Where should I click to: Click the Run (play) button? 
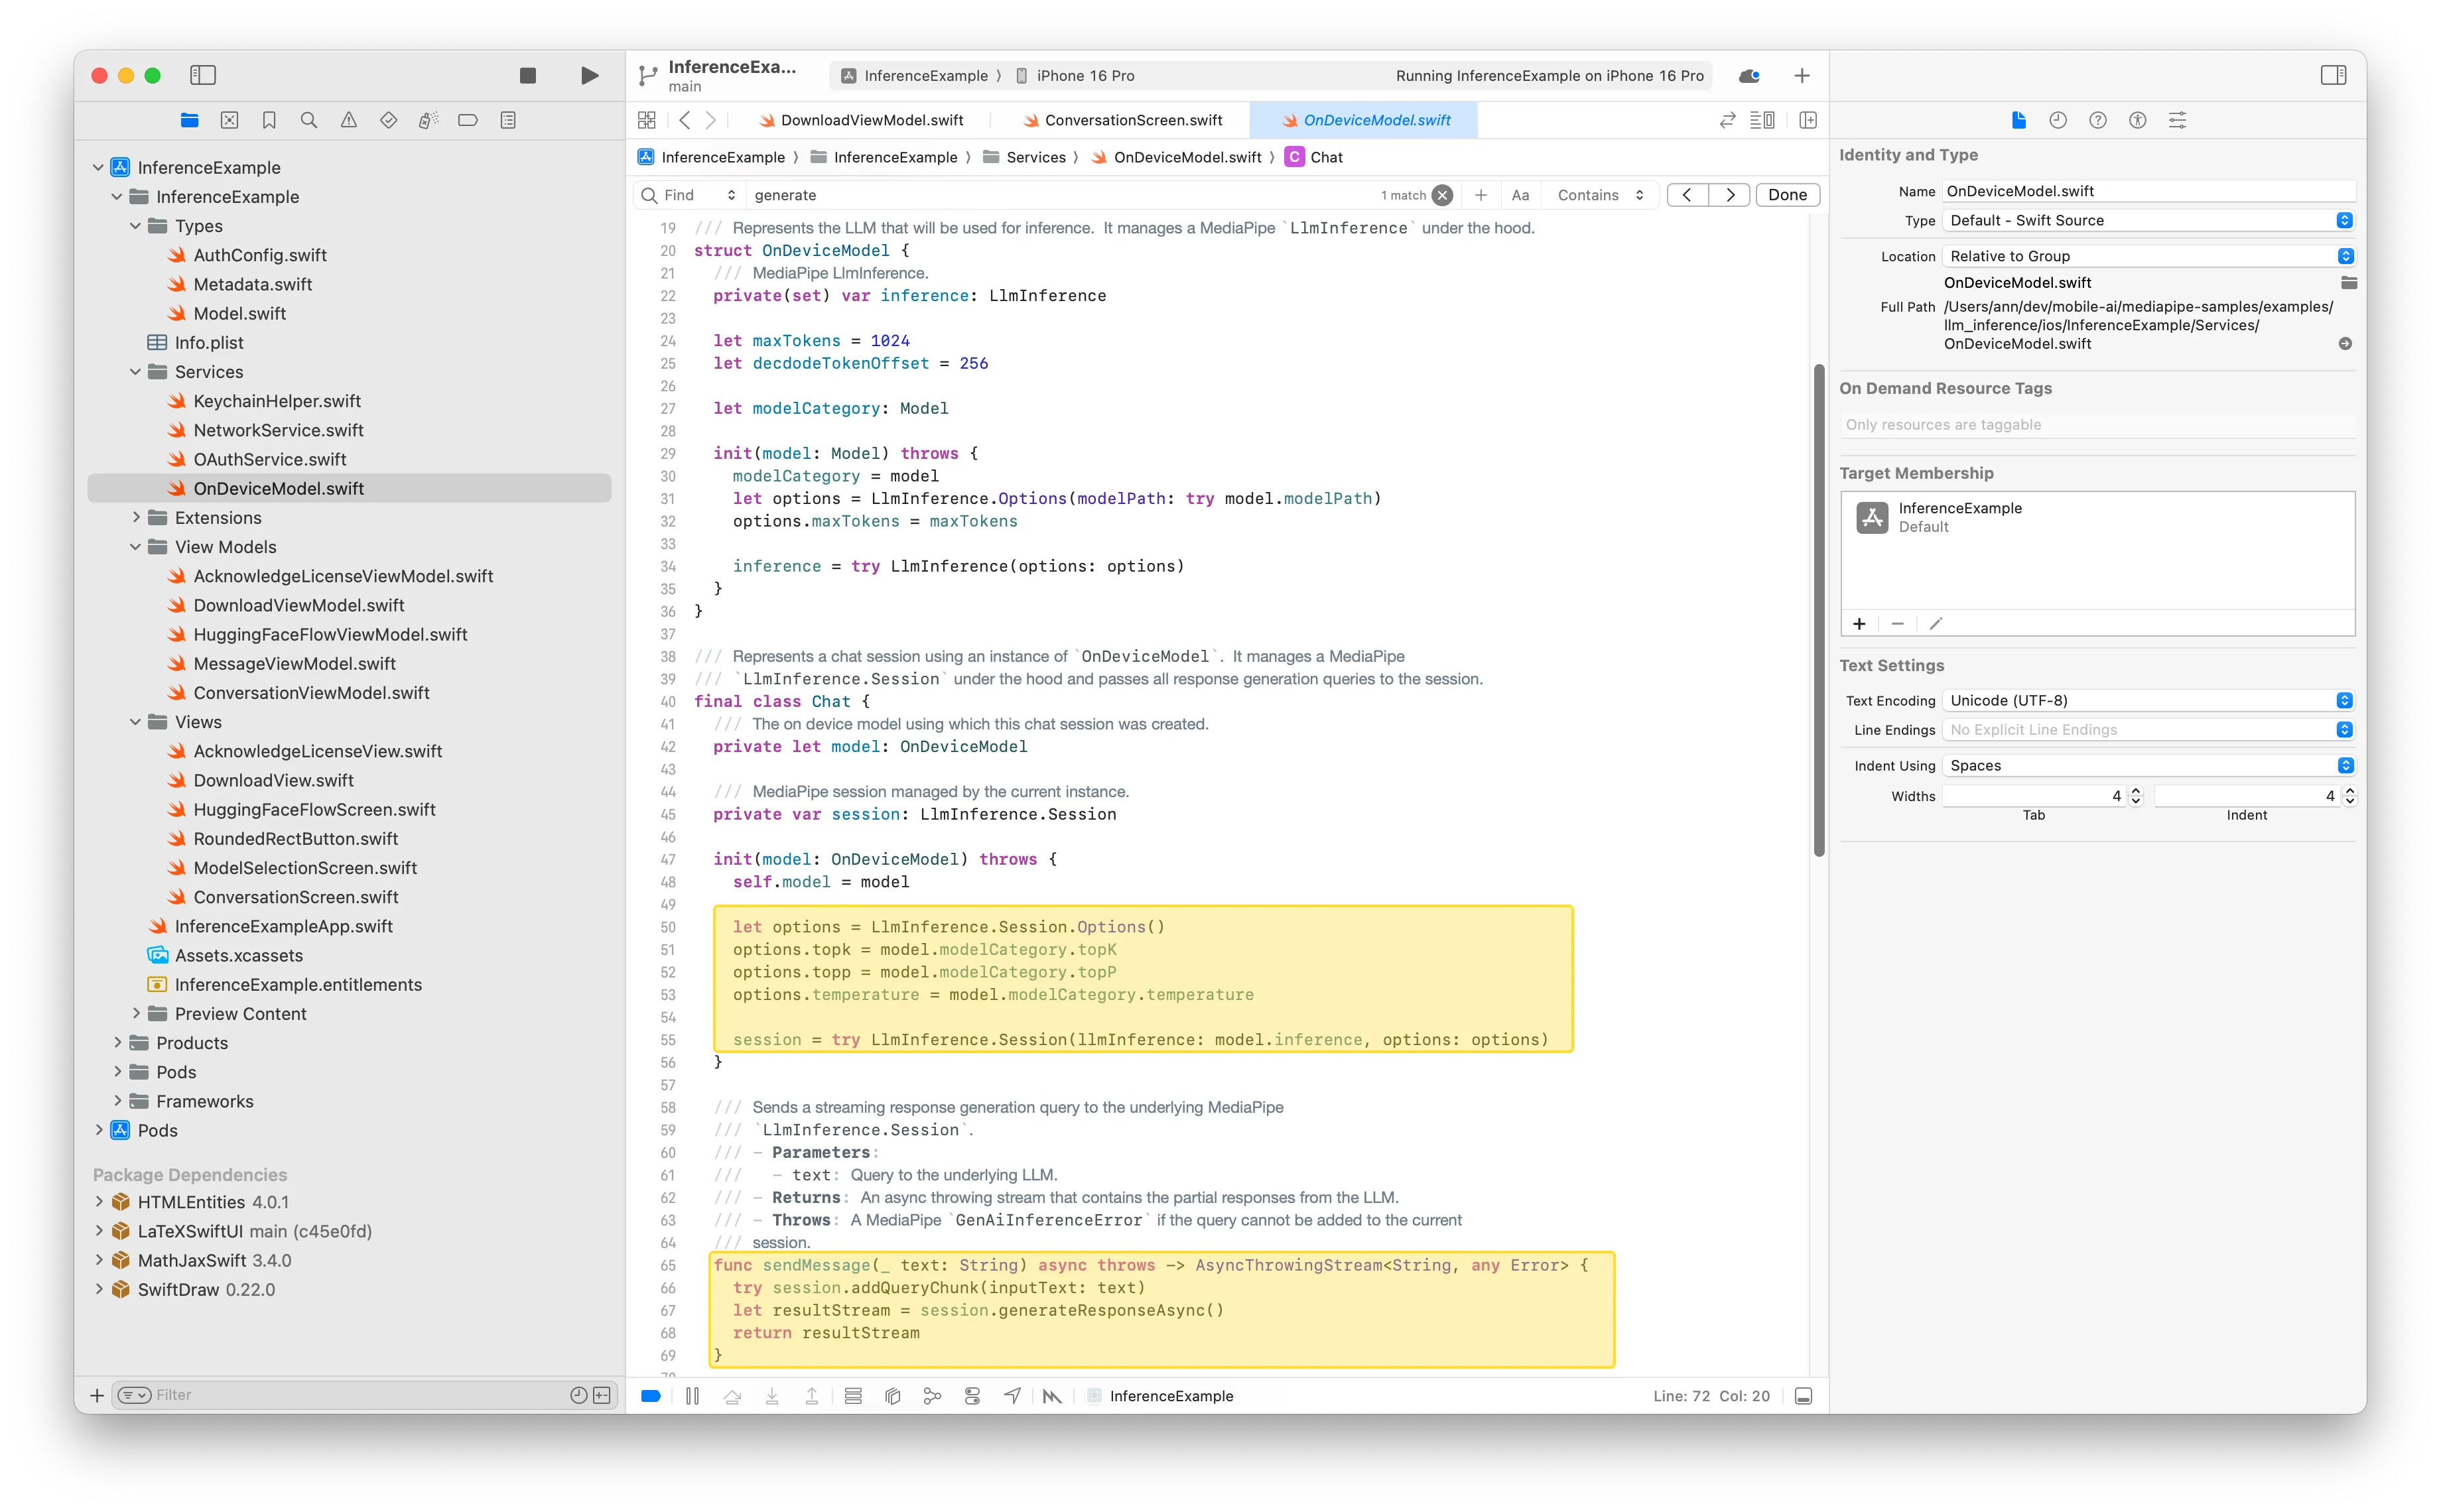(x=589, y=76)
